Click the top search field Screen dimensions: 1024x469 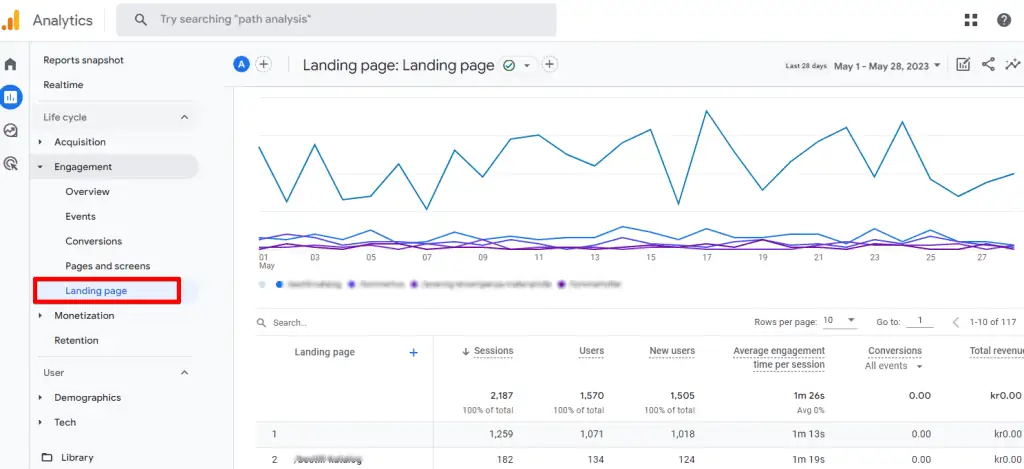(336, 20)
